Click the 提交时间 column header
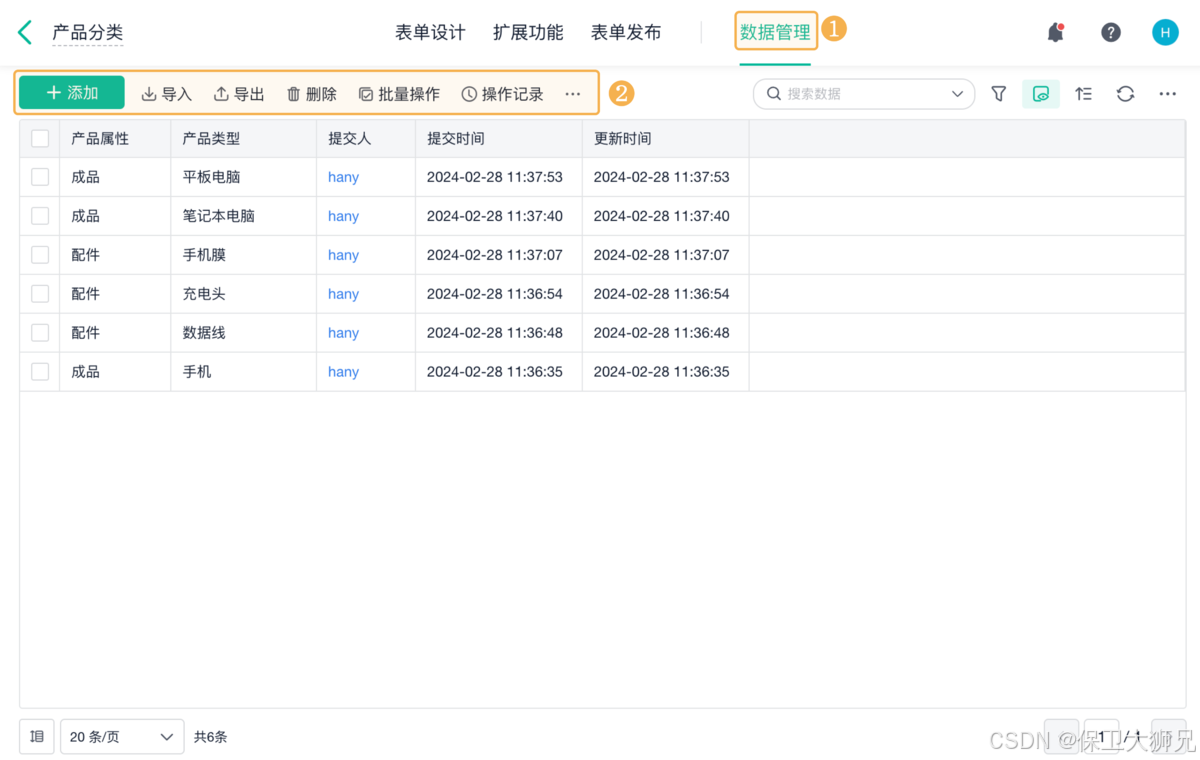 click(498, 139)
